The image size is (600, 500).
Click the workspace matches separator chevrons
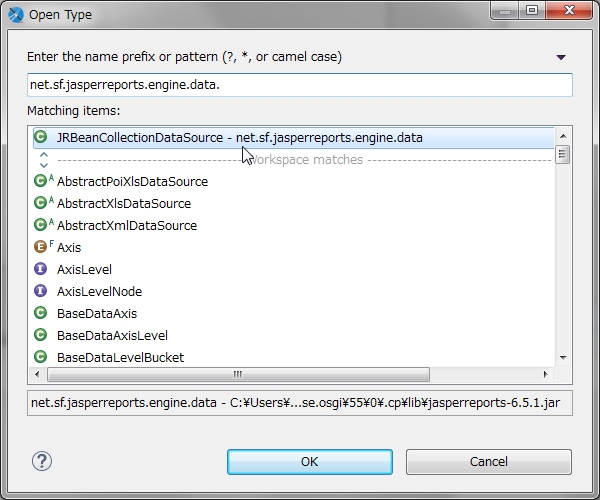coord(44,160)
